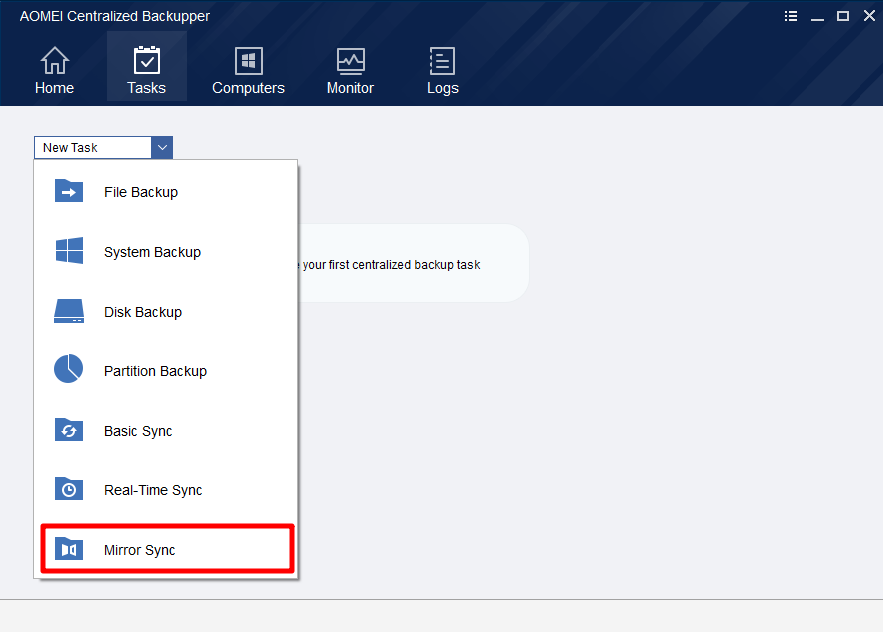The width and height of the screenshot is (883, 632).
Task: Open the title bar menu list icon
Action: click(791, 16)
